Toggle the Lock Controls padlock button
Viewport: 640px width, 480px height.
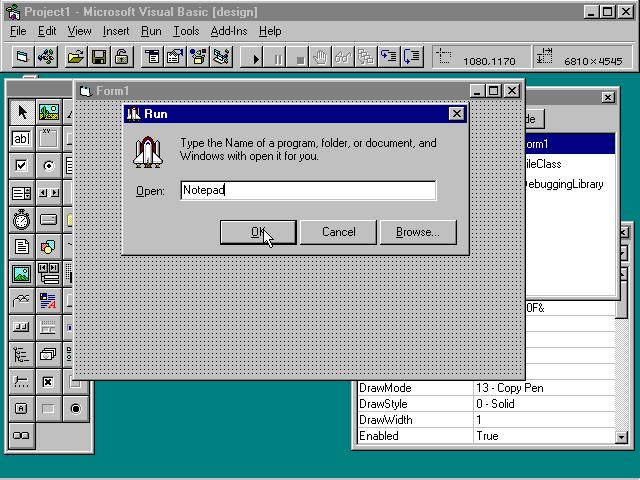click(x=120, y=57)
